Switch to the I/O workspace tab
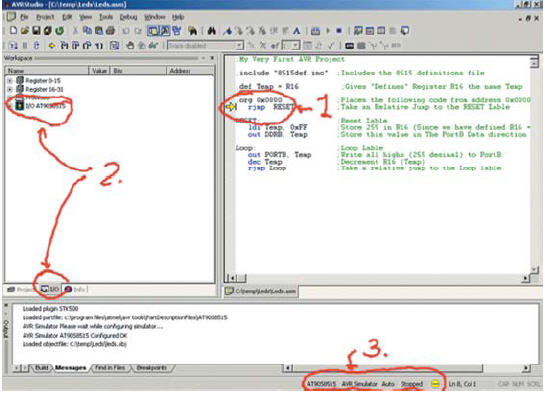545x394 pixels. pos(49,289)
